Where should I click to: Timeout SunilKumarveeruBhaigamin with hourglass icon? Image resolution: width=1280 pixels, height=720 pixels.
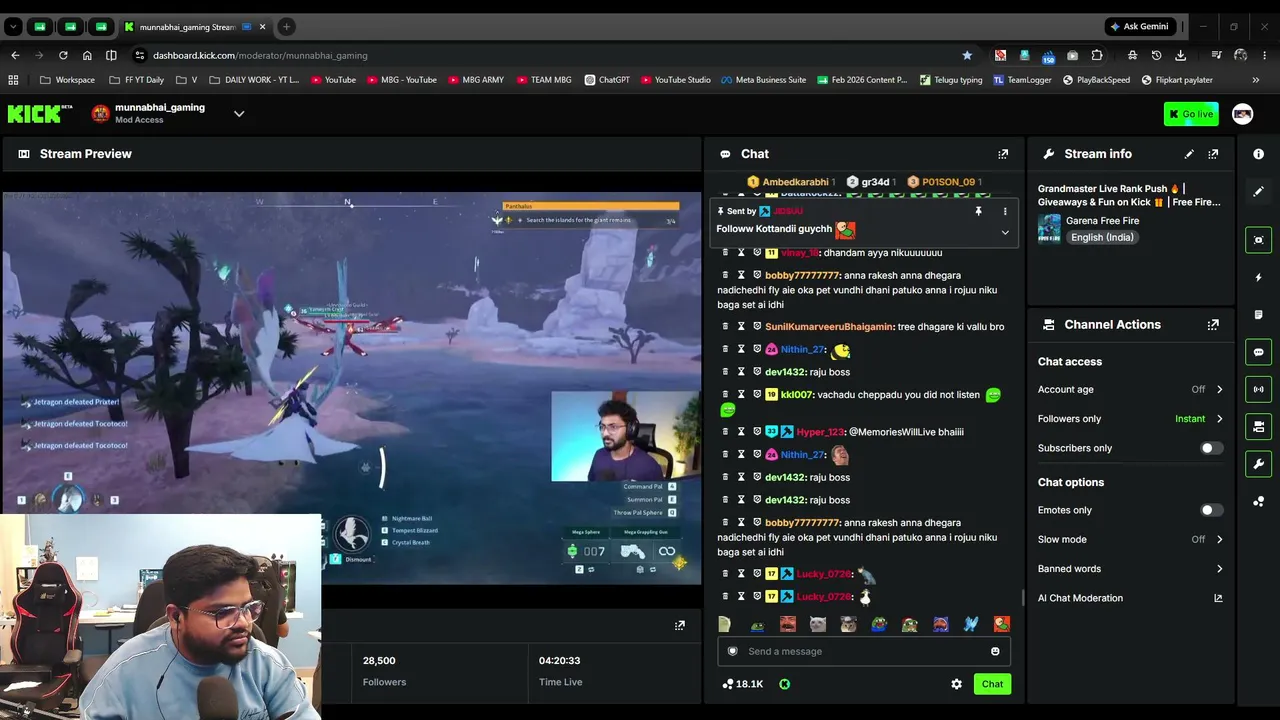pyautogui.click(x=741, y=327)
